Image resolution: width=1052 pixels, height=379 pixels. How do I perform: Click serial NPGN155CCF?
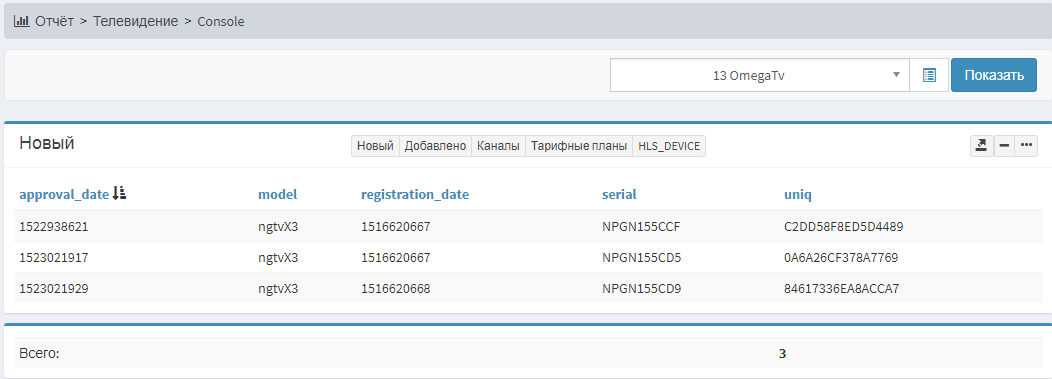coord(641,227)
